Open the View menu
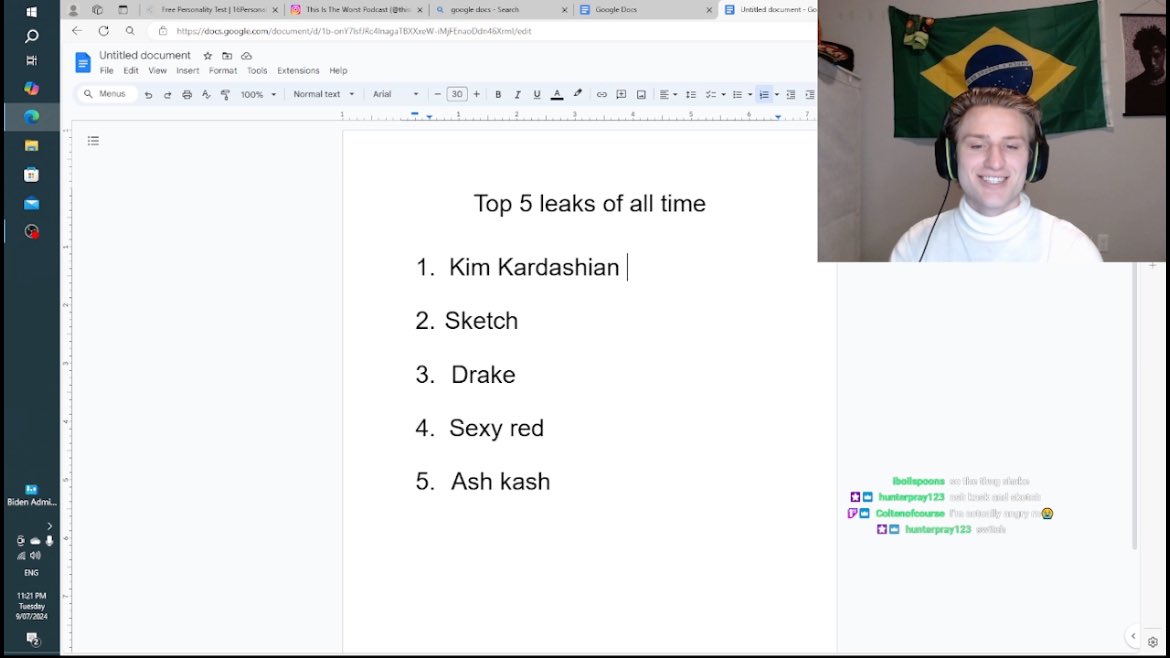The image size is (1170, 658). 157,71
